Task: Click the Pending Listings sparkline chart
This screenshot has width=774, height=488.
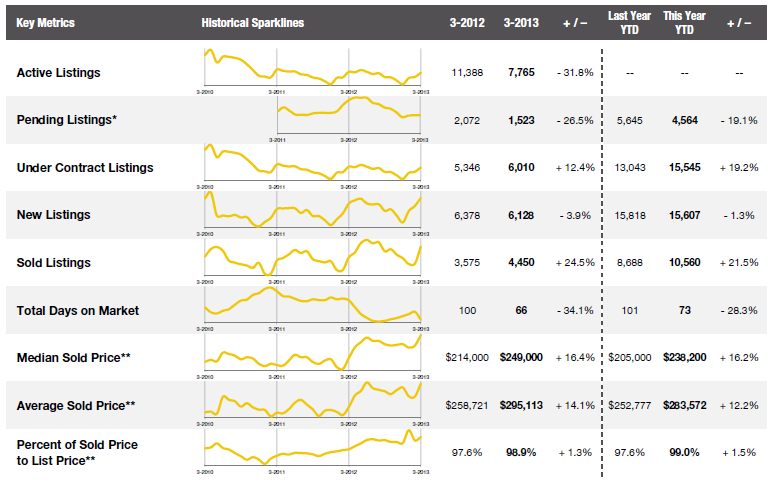Action: click(350, 119)
